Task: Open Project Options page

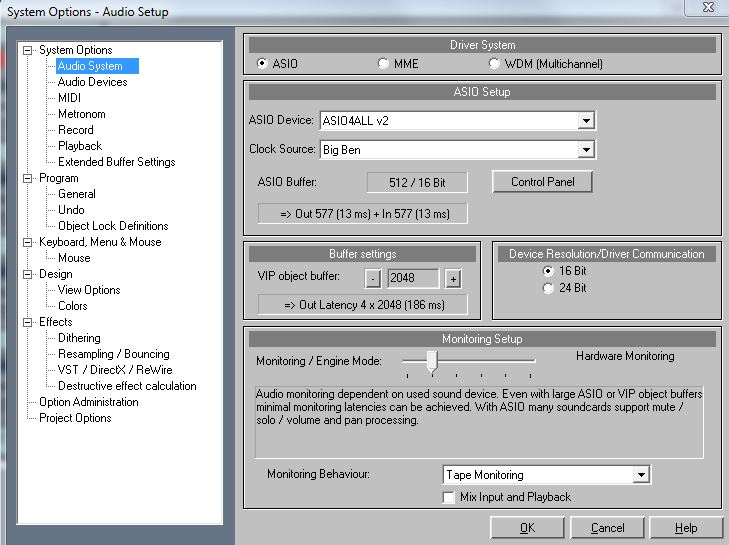Action: click(x=75, y=418)
